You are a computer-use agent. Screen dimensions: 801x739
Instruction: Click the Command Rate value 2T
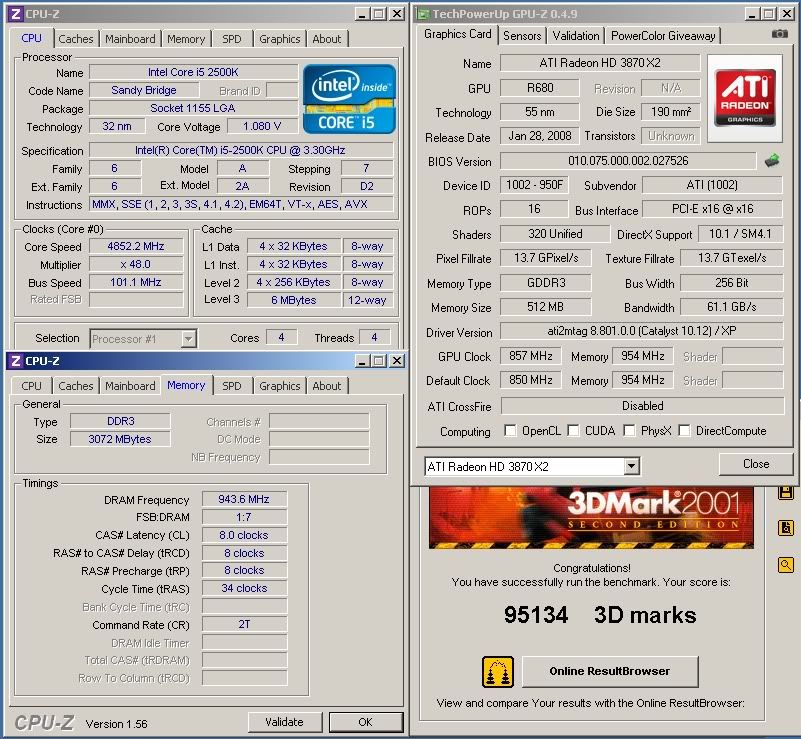244,624
